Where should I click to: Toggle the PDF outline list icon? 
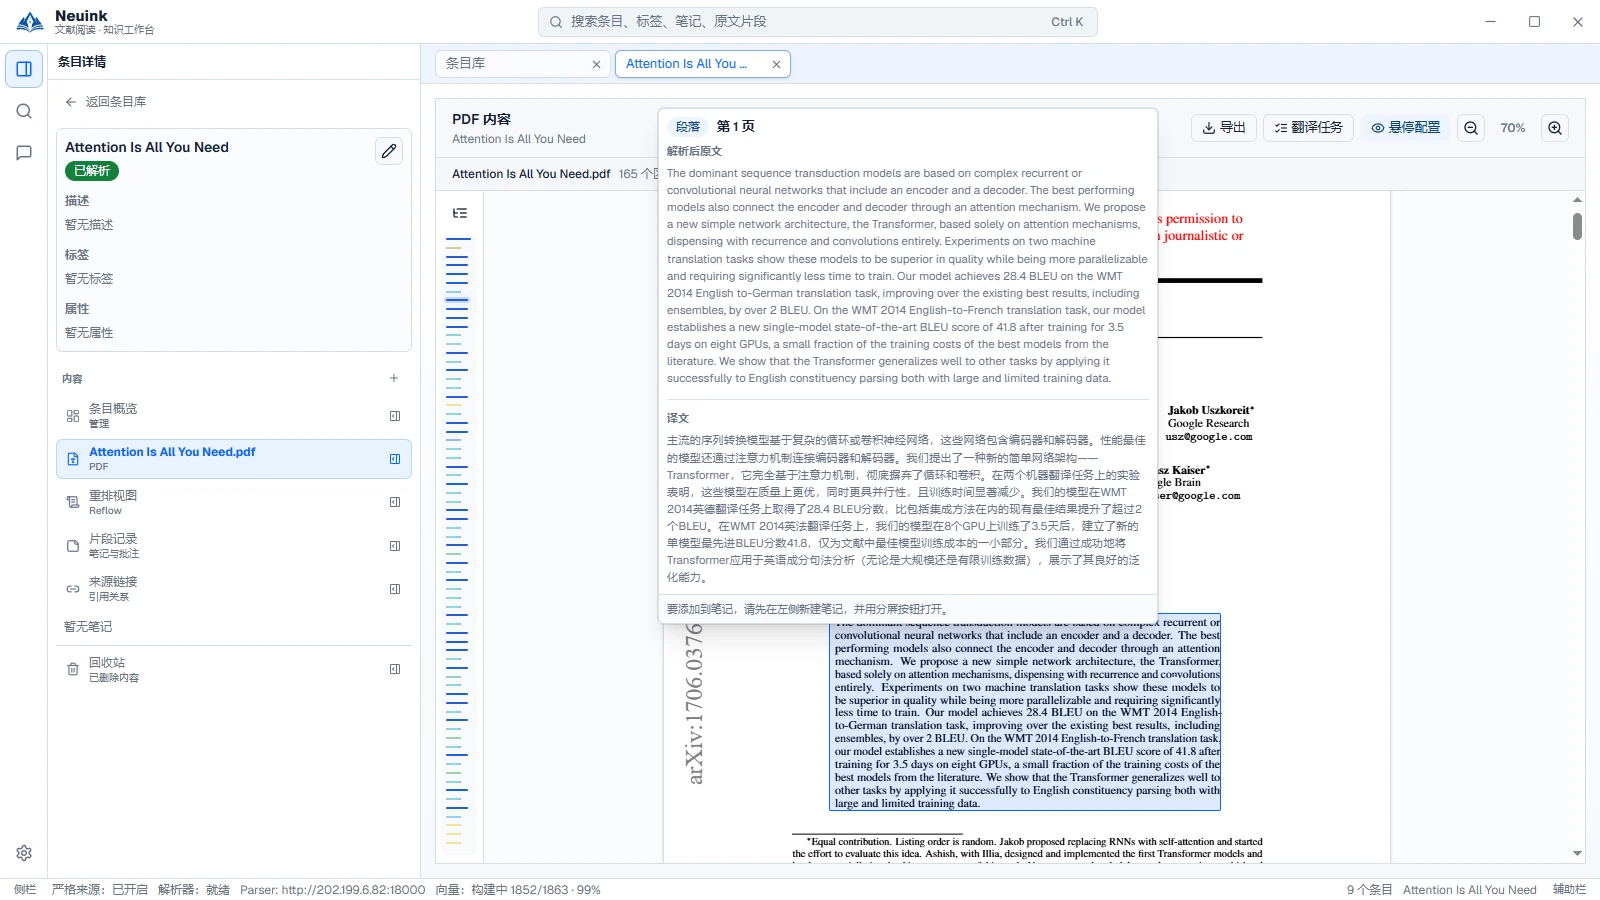[460, 213]
